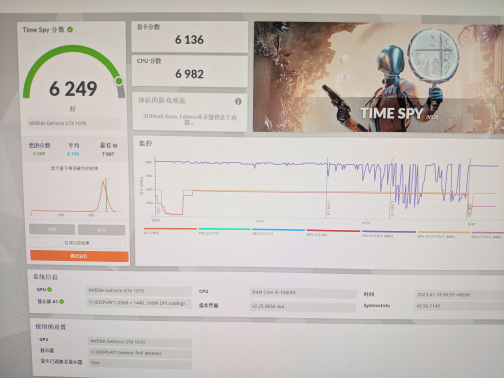
Task: Click the info icon in estimated game performance card
Action: pos(238,101)
